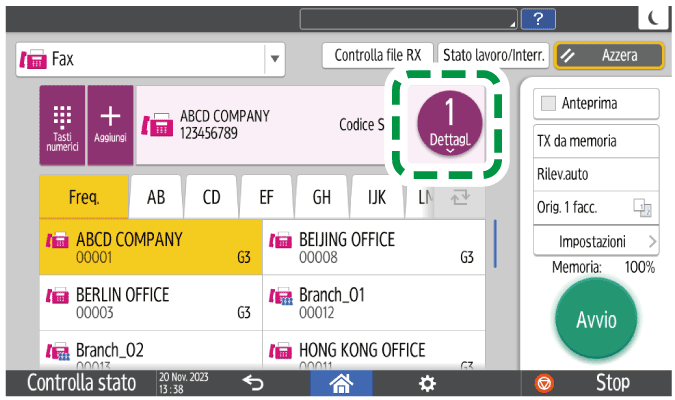Toggle the TX da memoria option
This screenshot has width=675, height=400.
(589, 141)
